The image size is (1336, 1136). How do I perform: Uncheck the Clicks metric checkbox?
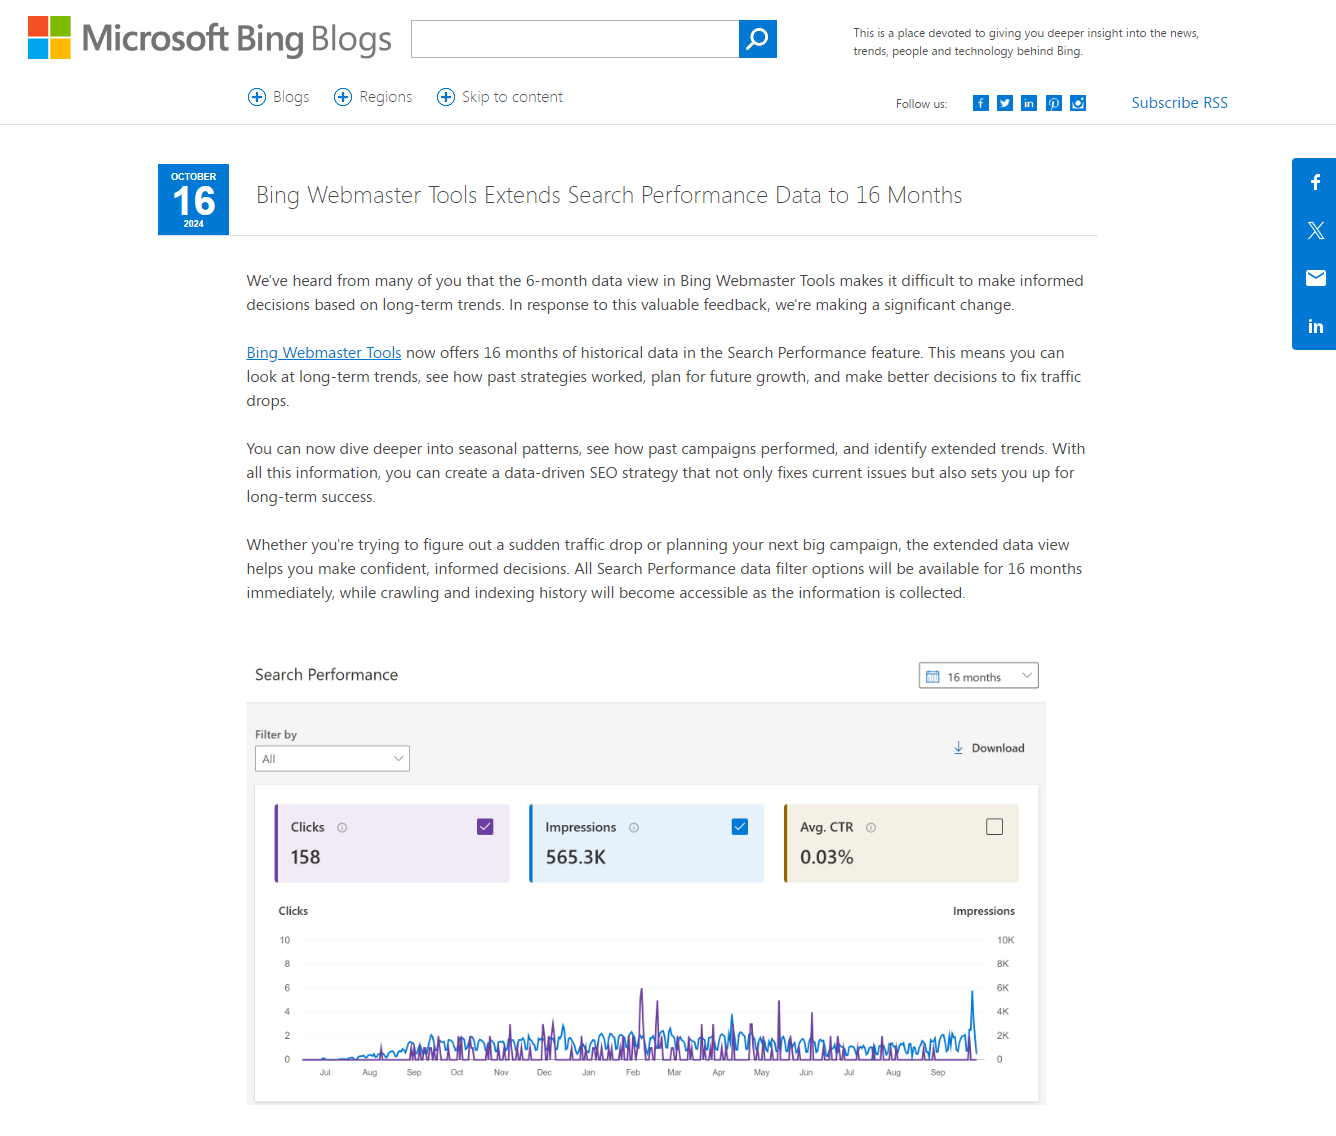click(486, 827)
